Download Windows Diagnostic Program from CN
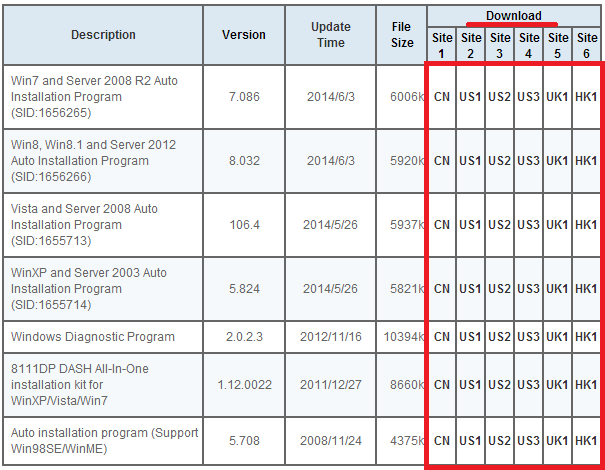The height and width of the screenshot is (470, 605). [442, 337]
